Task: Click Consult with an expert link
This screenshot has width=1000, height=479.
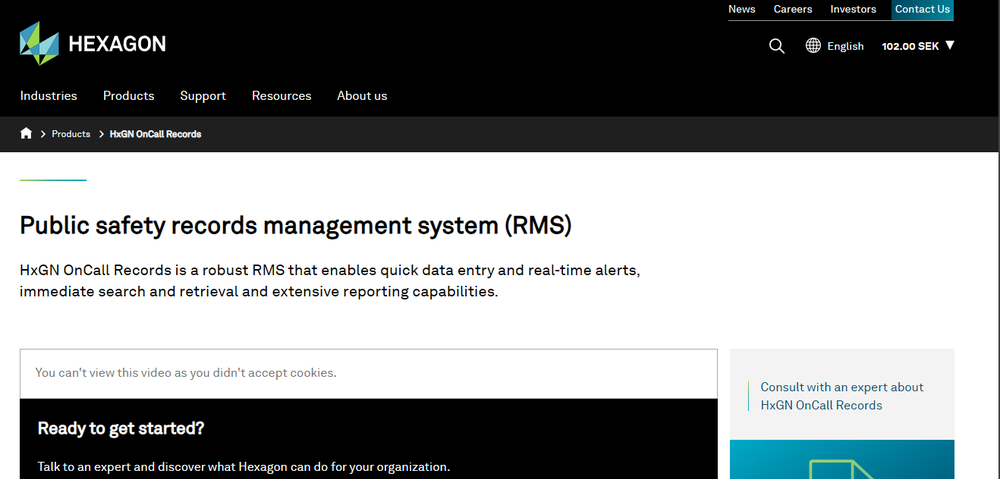Action: coord(842,396)
